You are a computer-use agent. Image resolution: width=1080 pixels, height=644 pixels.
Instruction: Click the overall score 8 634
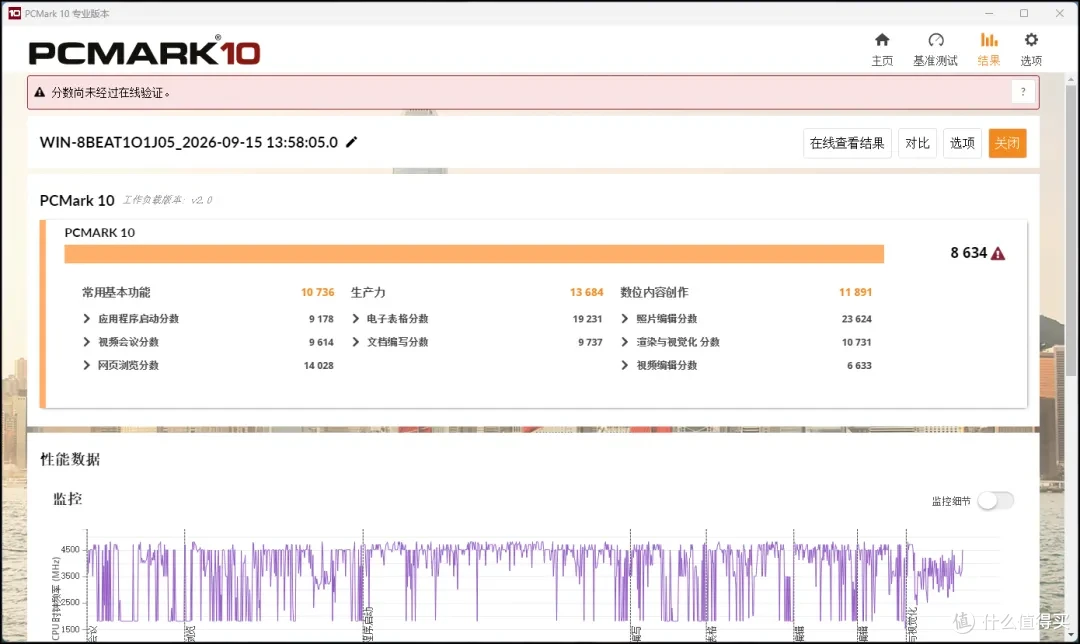pyautogui.click(x=968, y=253)
